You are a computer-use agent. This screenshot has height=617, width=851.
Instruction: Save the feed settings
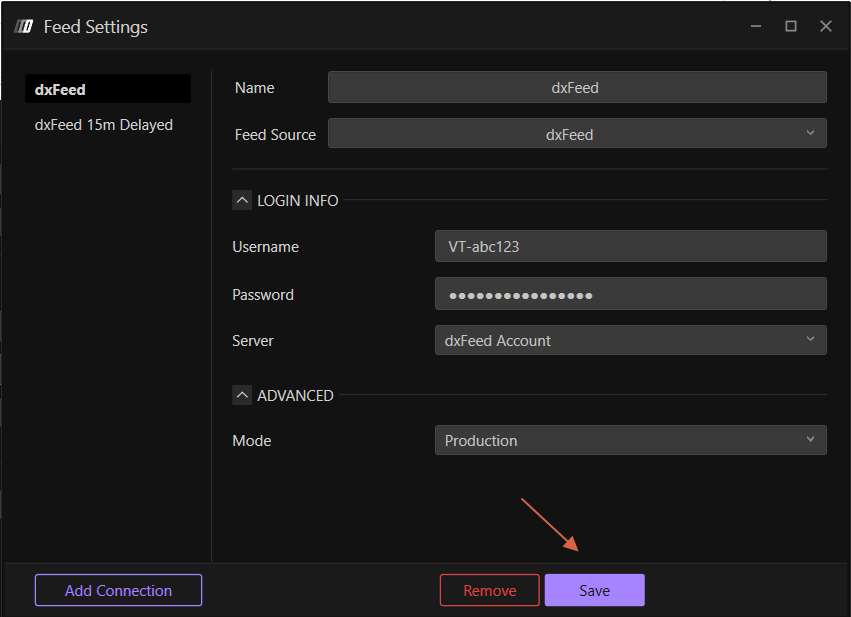594,590
